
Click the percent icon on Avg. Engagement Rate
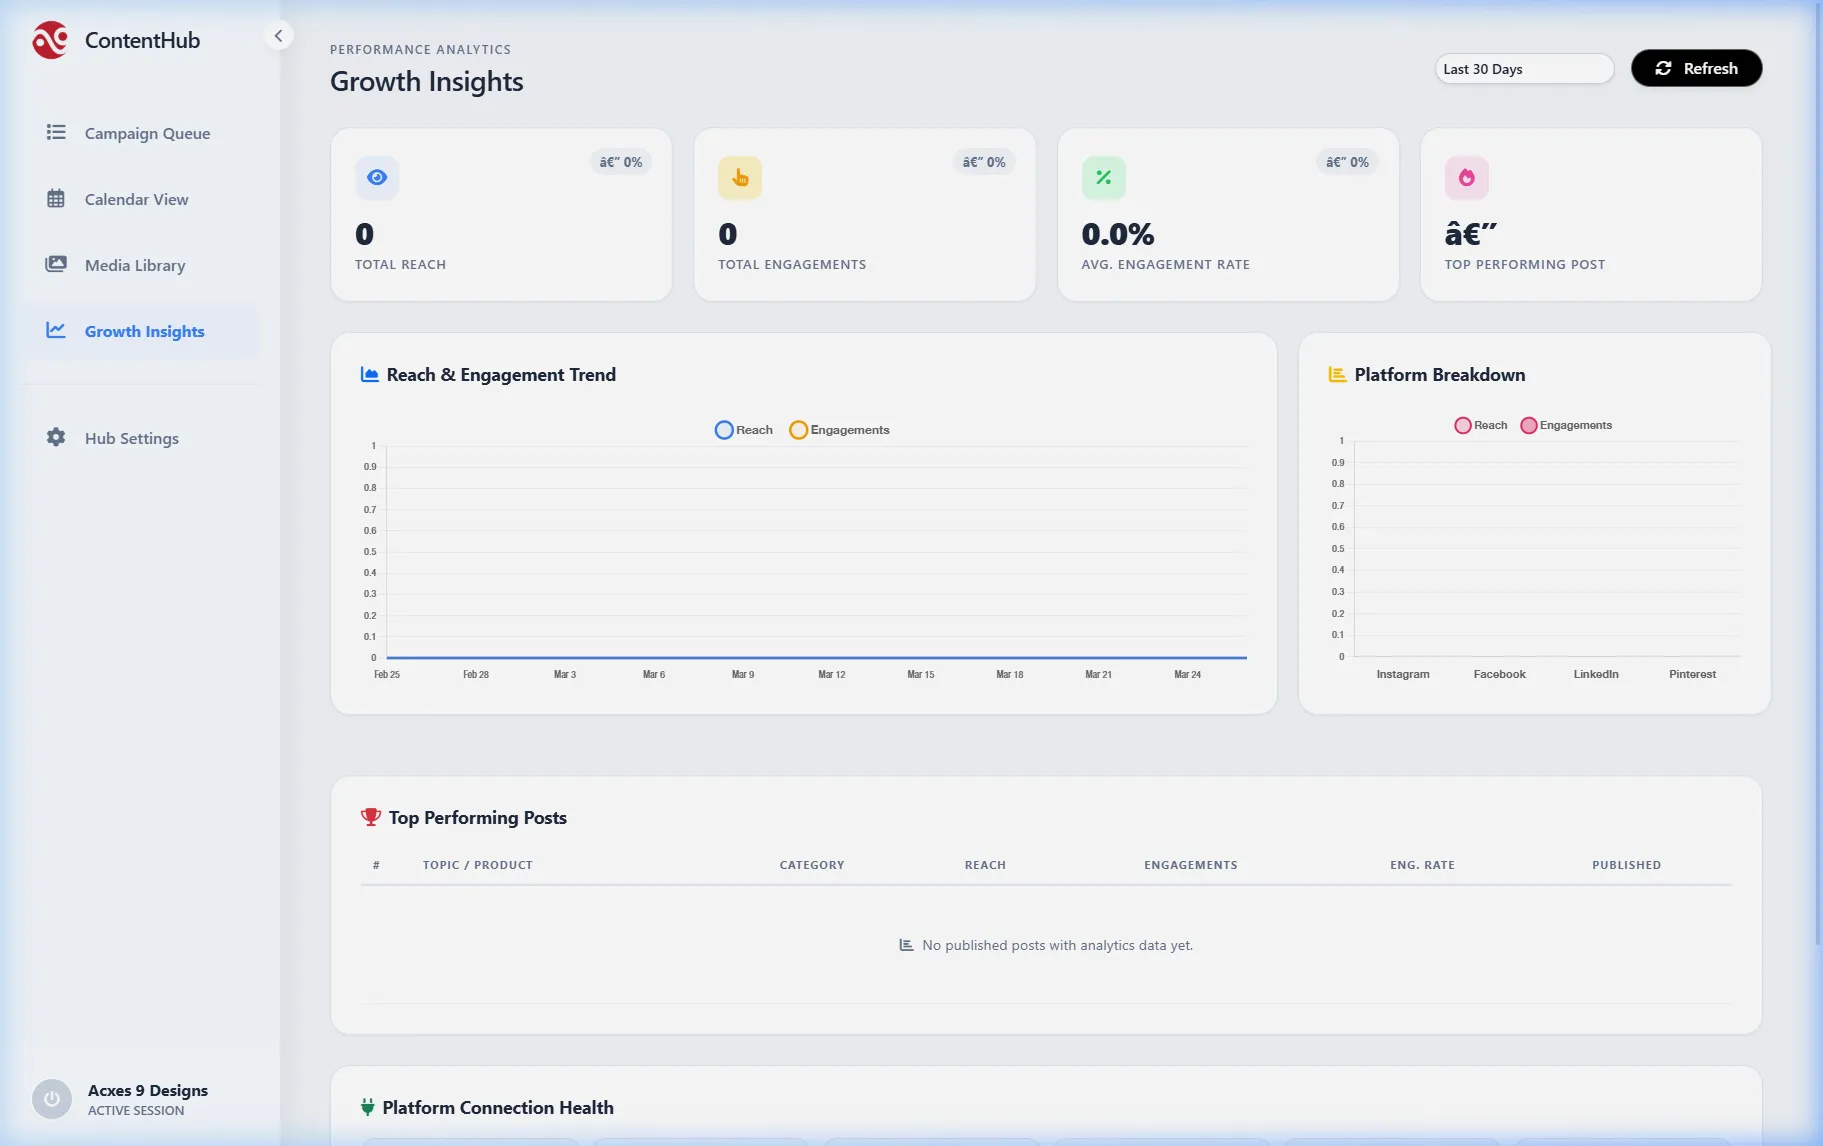click(x=1104, y=177)
